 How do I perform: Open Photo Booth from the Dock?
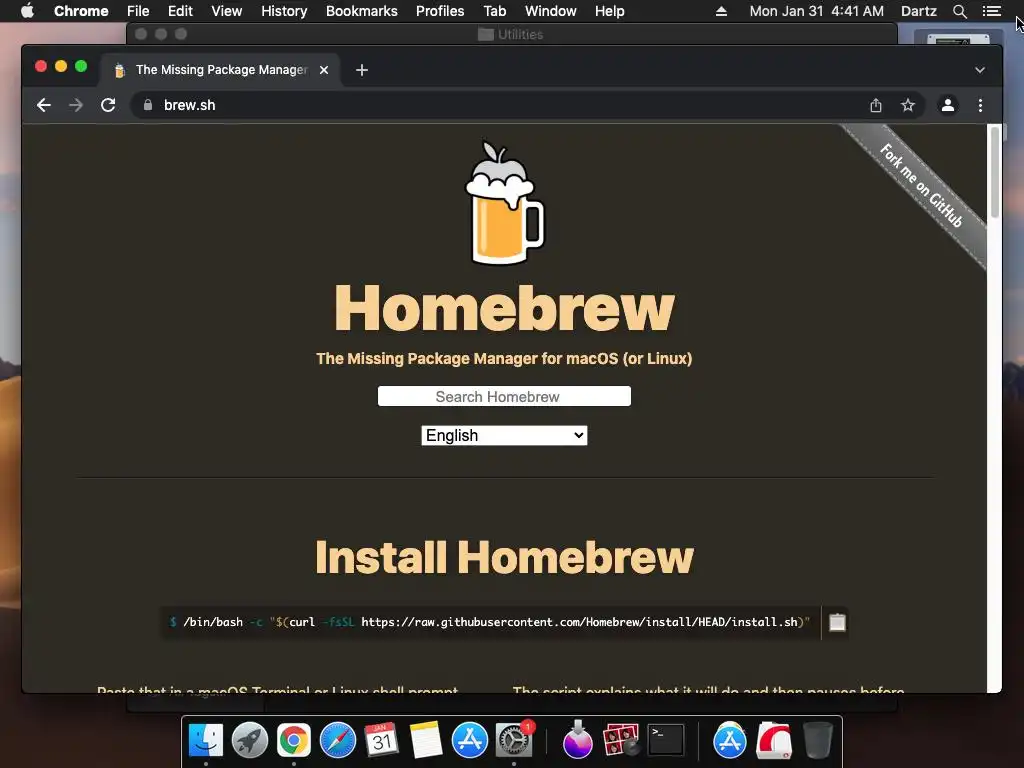tap(620, 740)
